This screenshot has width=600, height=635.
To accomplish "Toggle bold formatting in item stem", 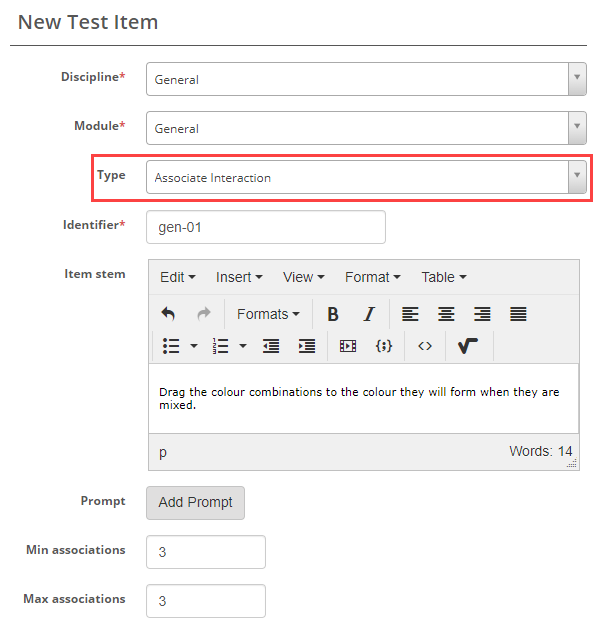I will 333,314.
